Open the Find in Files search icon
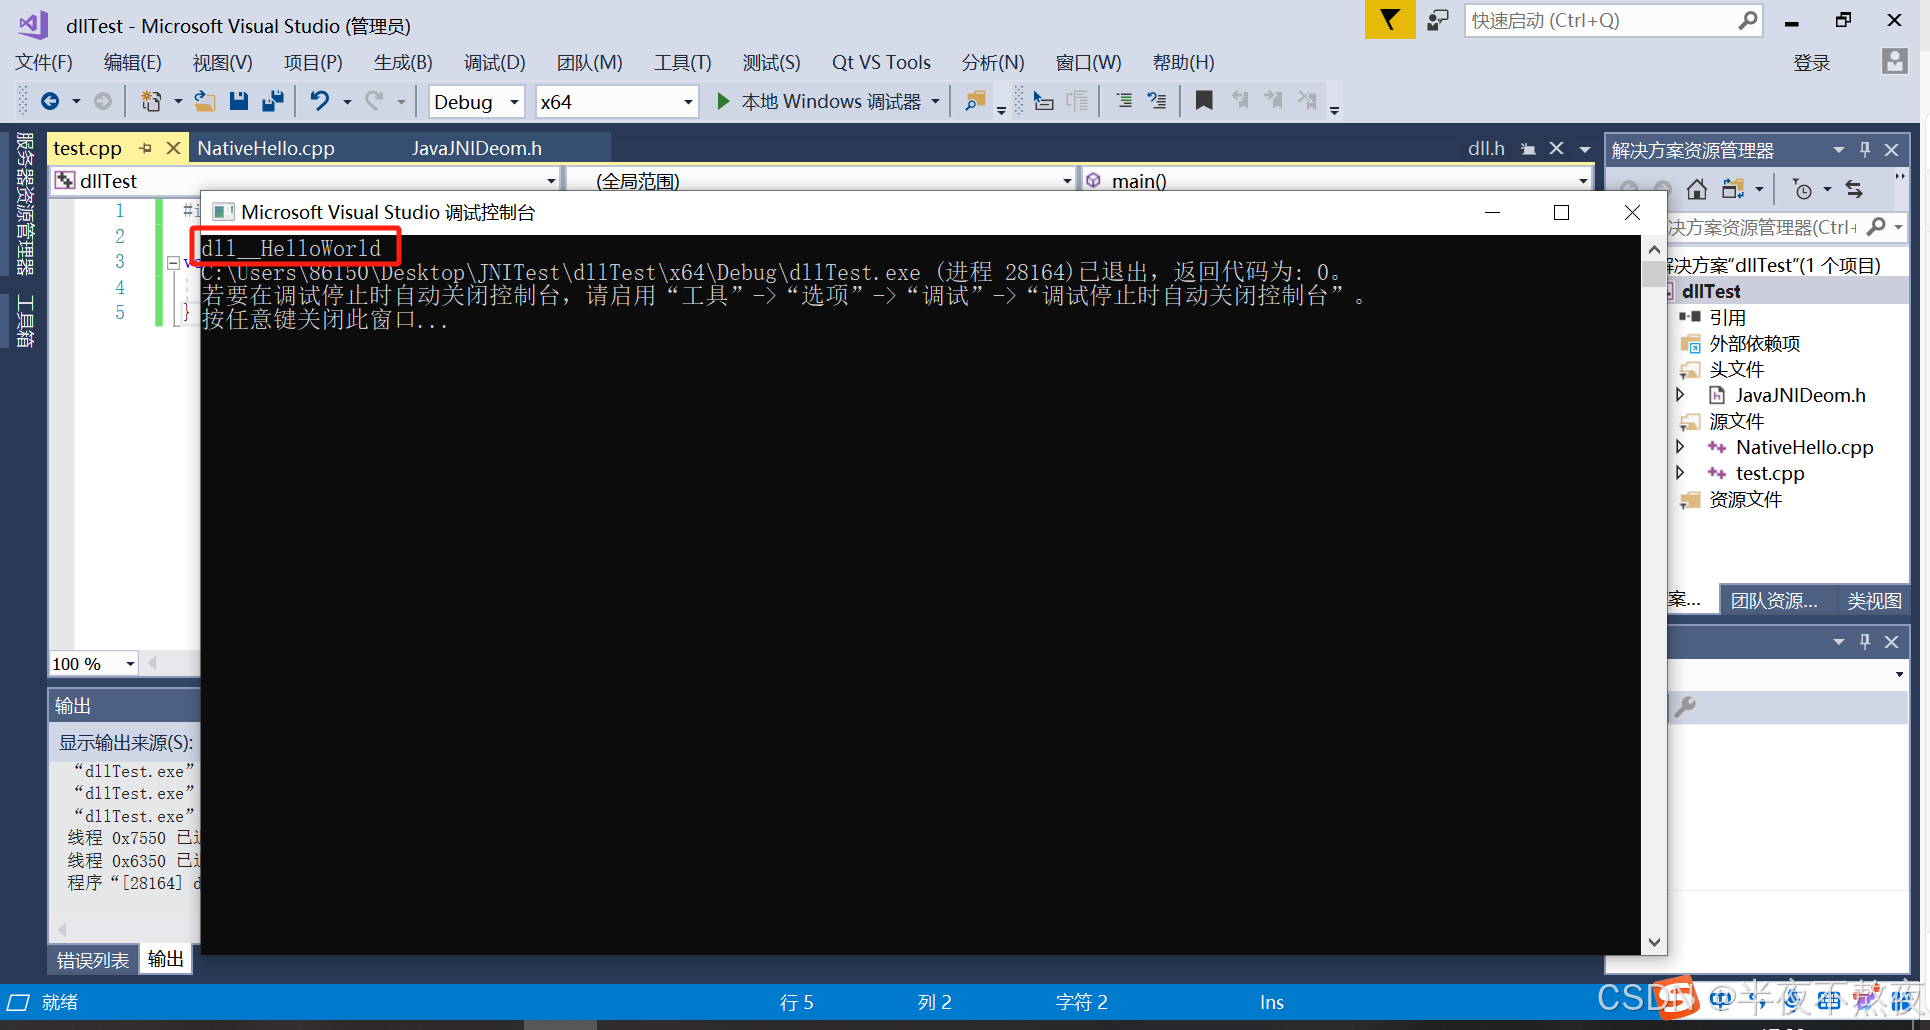 pyautogui.click(x=975, y=100)
